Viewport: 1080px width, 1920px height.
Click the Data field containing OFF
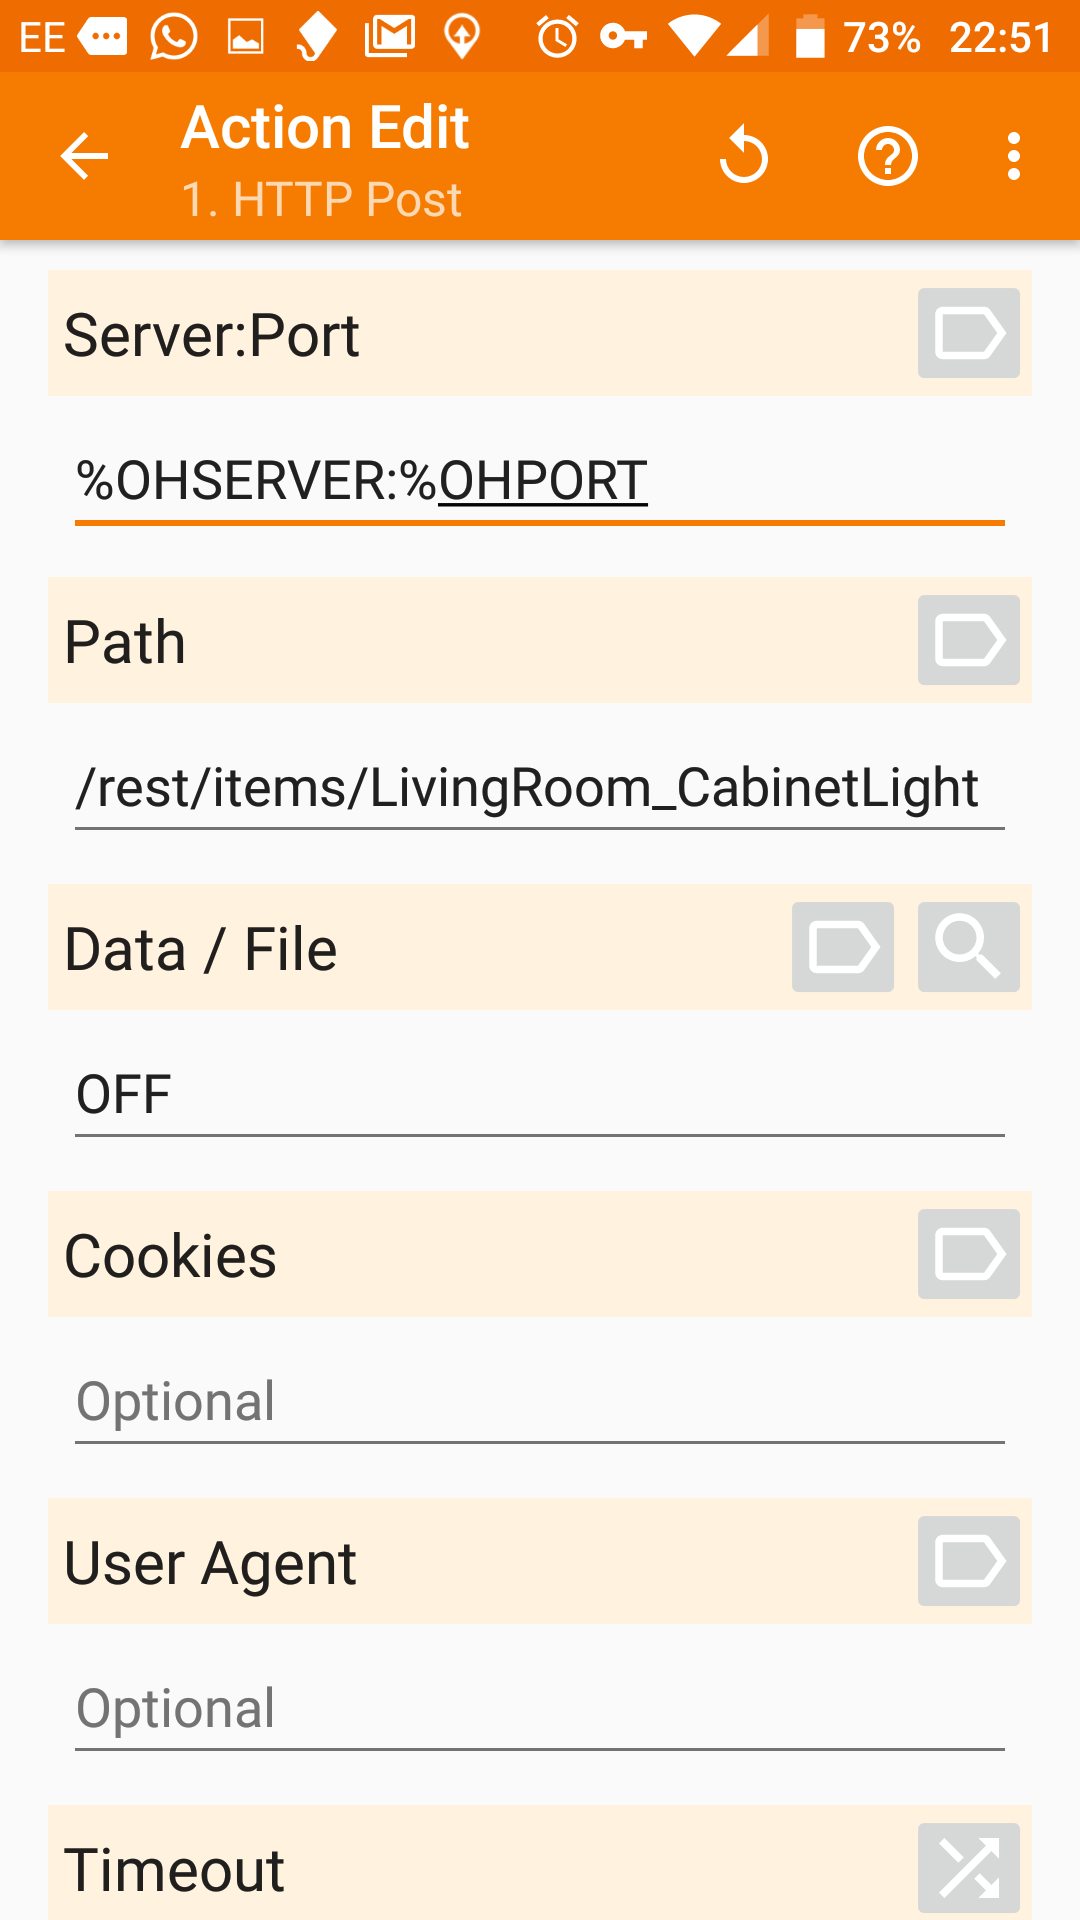coord(540,1096)
